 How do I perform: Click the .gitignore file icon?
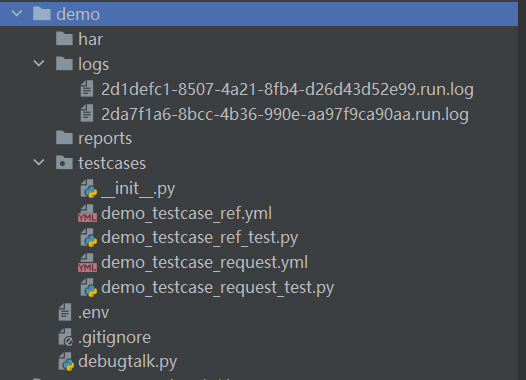65,337
